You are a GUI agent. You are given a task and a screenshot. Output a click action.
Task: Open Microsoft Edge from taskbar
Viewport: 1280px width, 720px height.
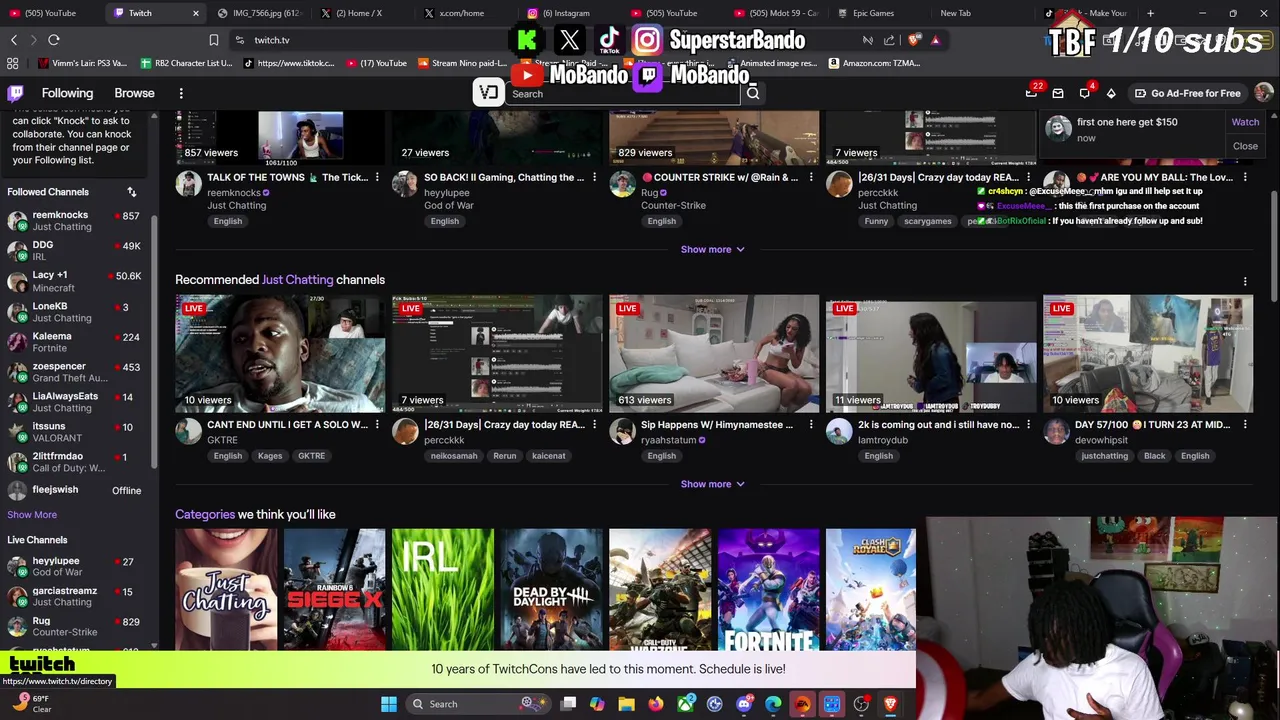[x=773, y=704]
